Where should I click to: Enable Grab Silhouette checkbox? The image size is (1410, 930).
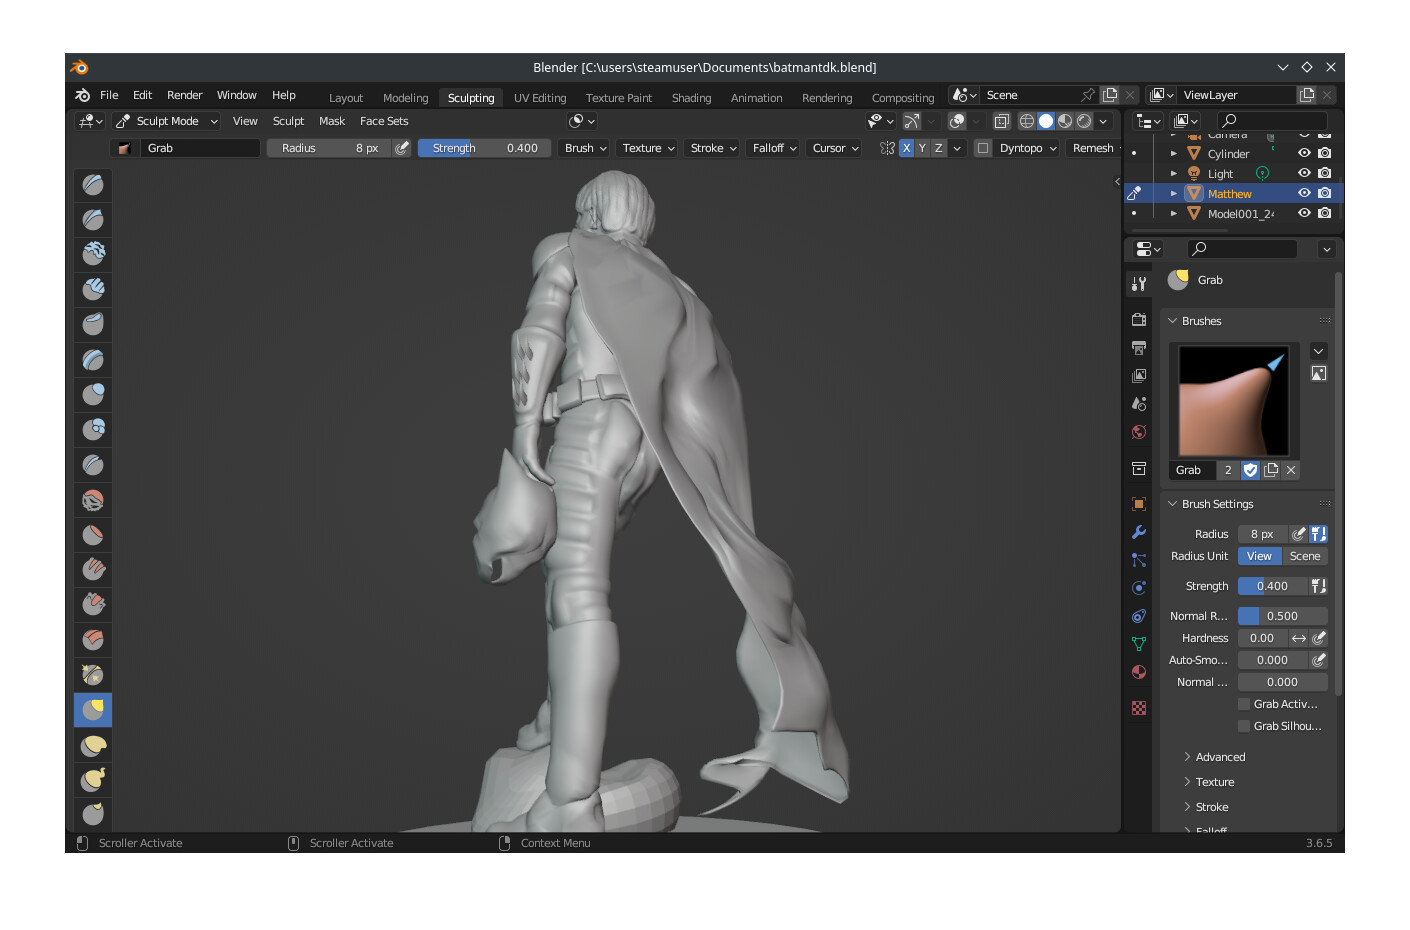1244,726
